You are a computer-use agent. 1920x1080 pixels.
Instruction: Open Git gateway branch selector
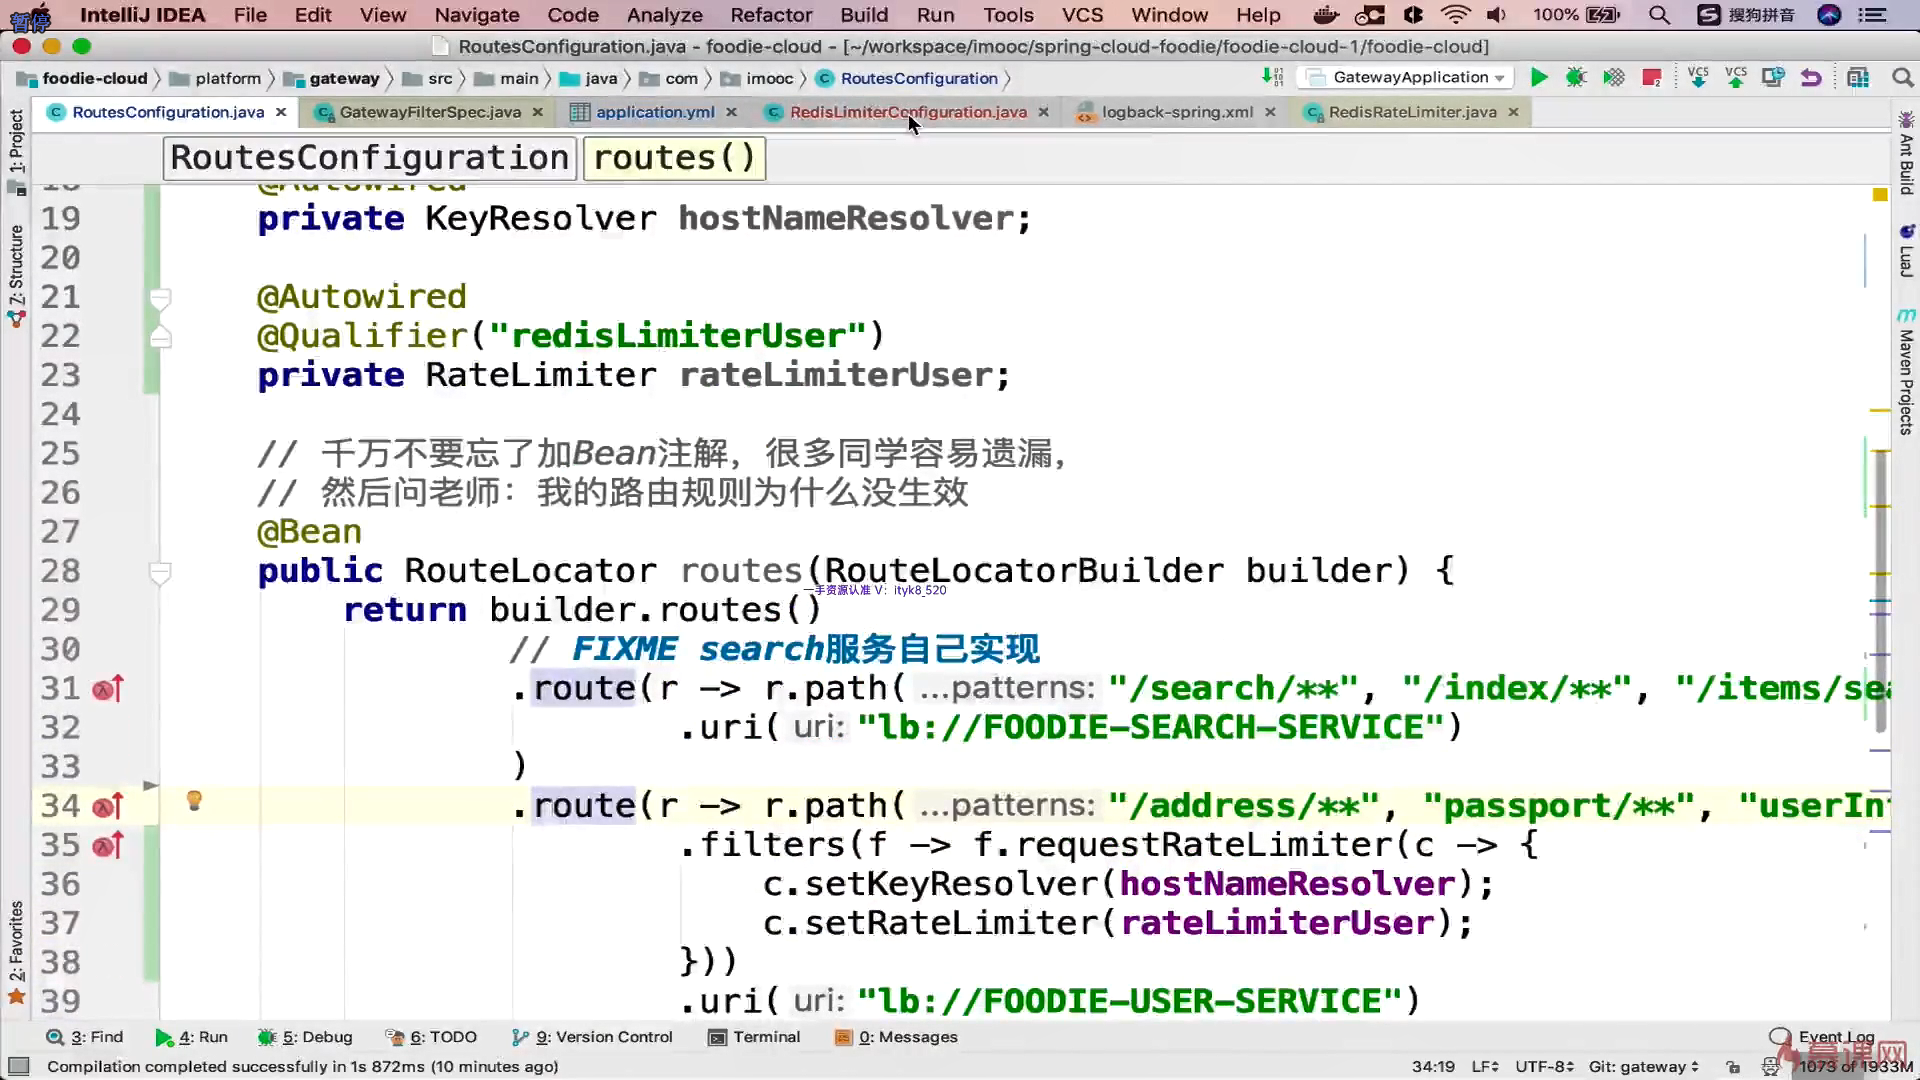click(x=1643, y=1067)
